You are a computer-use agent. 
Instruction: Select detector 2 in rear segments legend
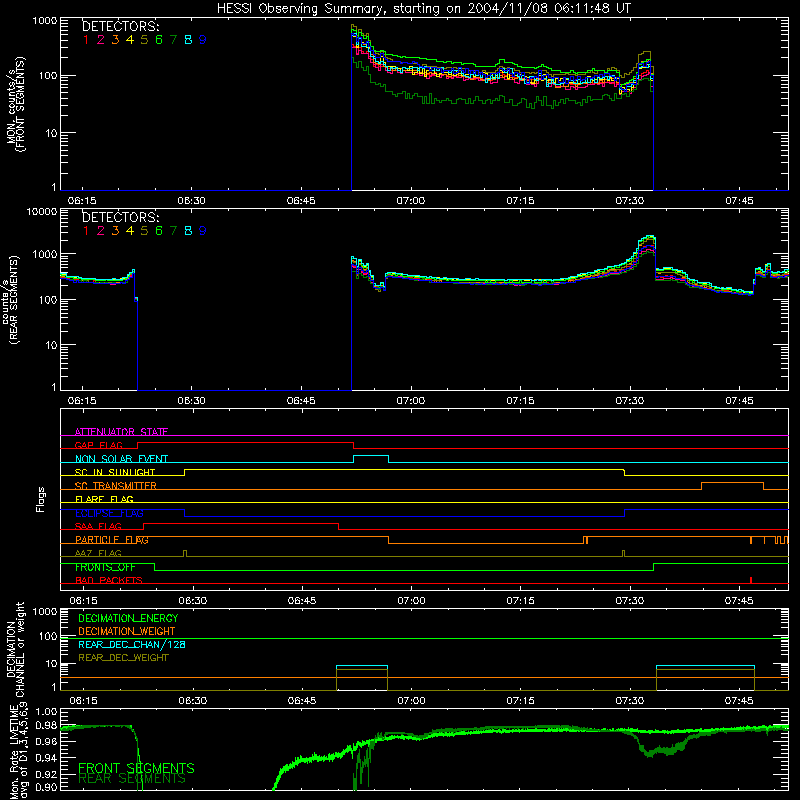[101, 231]
